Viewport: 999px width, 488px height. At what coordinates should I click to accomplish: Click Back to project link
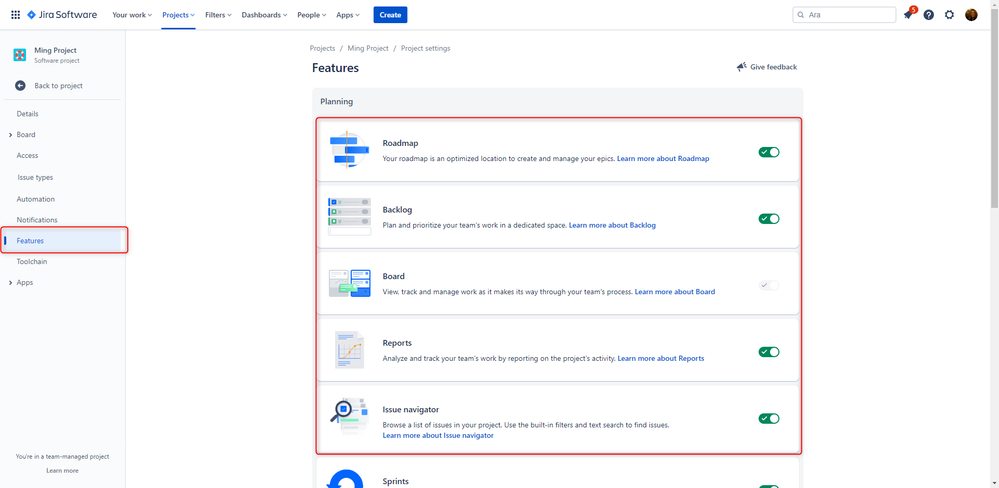(59, 85)
